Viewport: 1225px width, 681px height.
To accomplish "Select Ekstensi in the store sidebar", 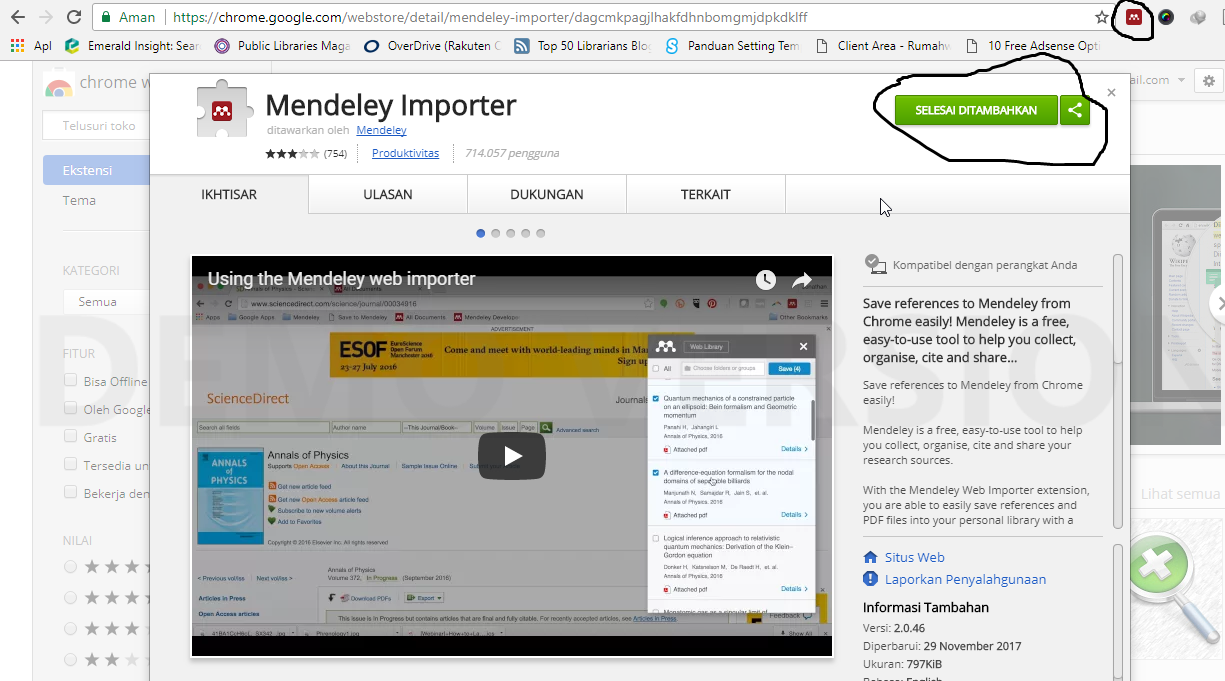I will coord(96,170).
